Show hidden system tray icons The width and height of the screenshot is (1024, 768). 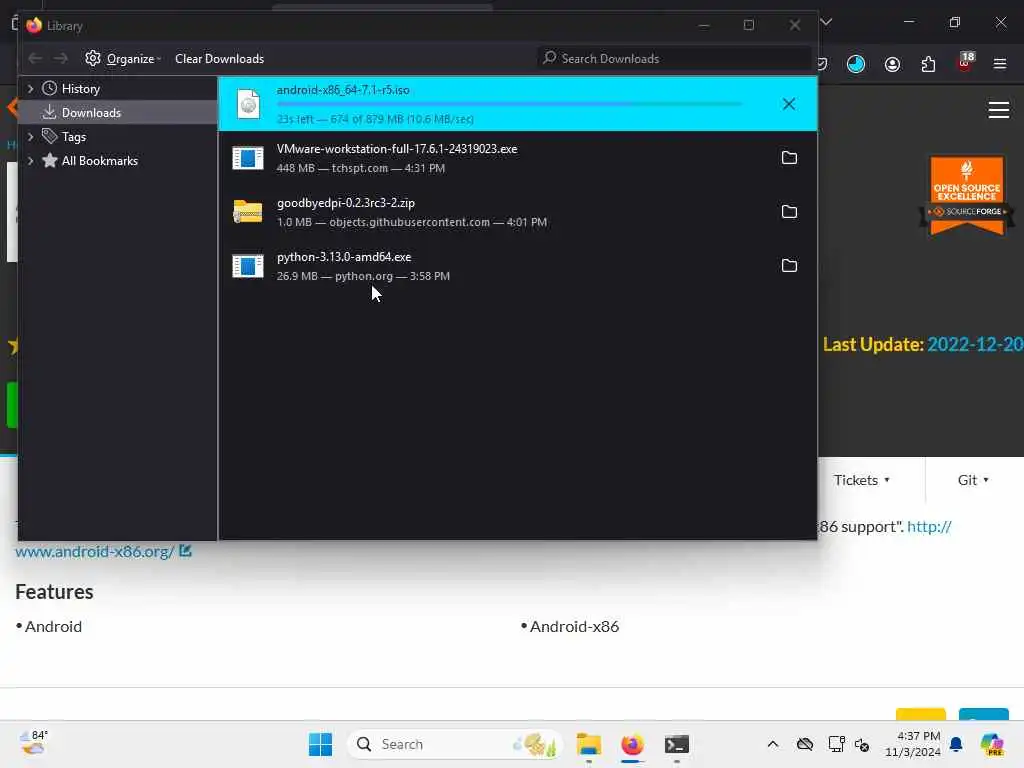point(773,744)
